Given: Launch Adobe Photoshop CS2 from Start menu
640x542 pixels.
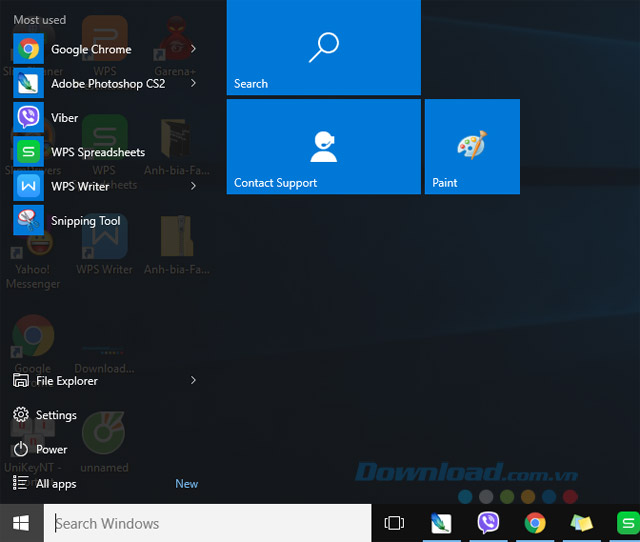Looking at the screenshot, I should [107, 84].
